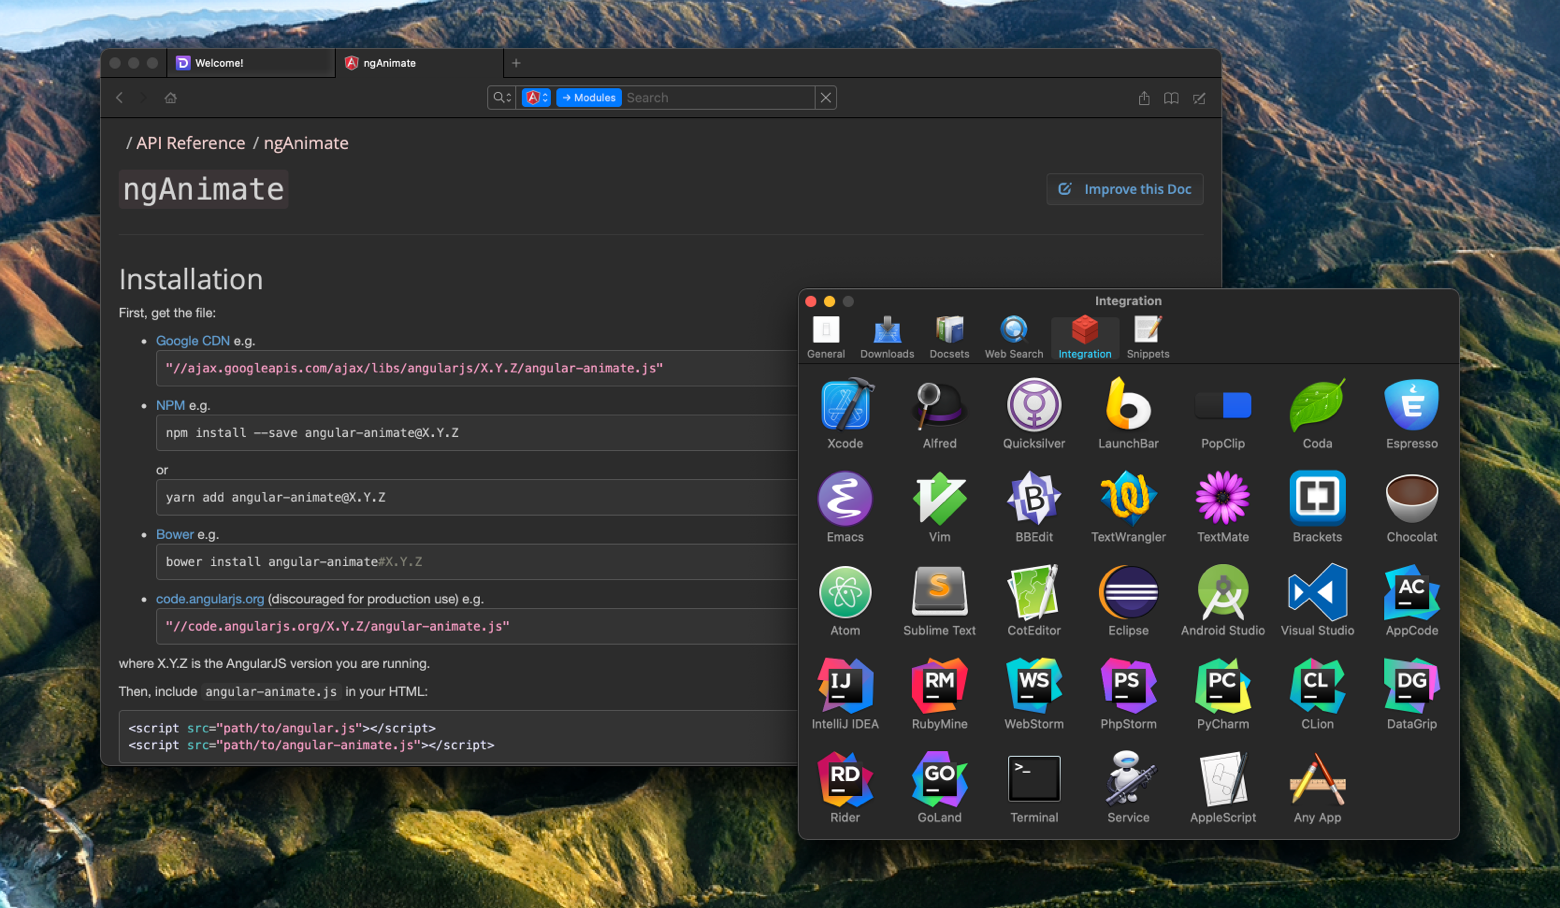Screen dimensions: 1560x908
Task: Select the Android Studio icon
Action: tap(1223, 592)
